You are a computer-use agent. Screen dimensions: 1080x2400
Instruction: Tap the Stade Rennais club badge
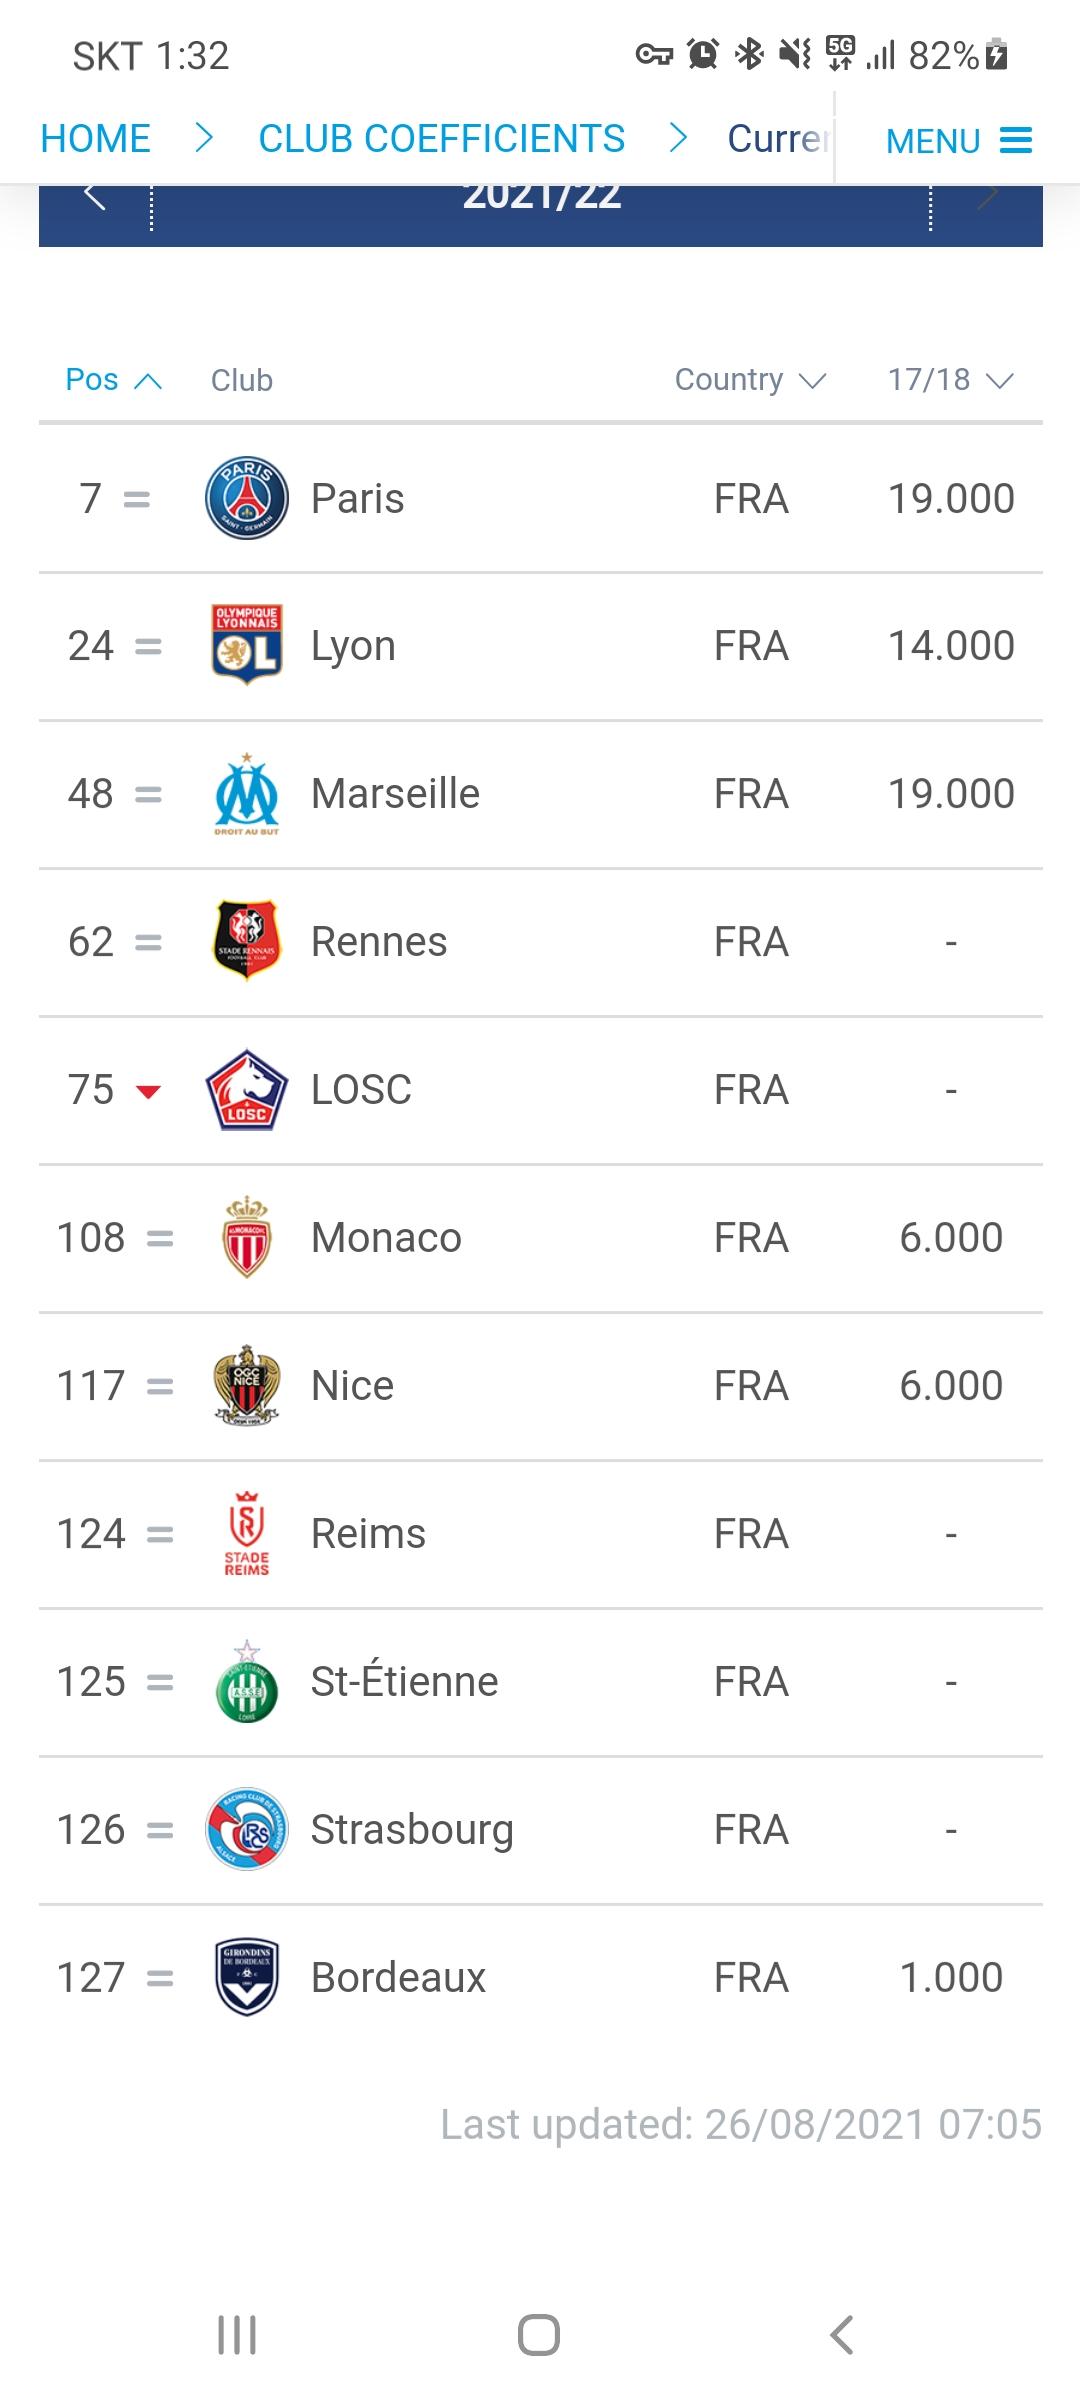[x=247, y=941]
